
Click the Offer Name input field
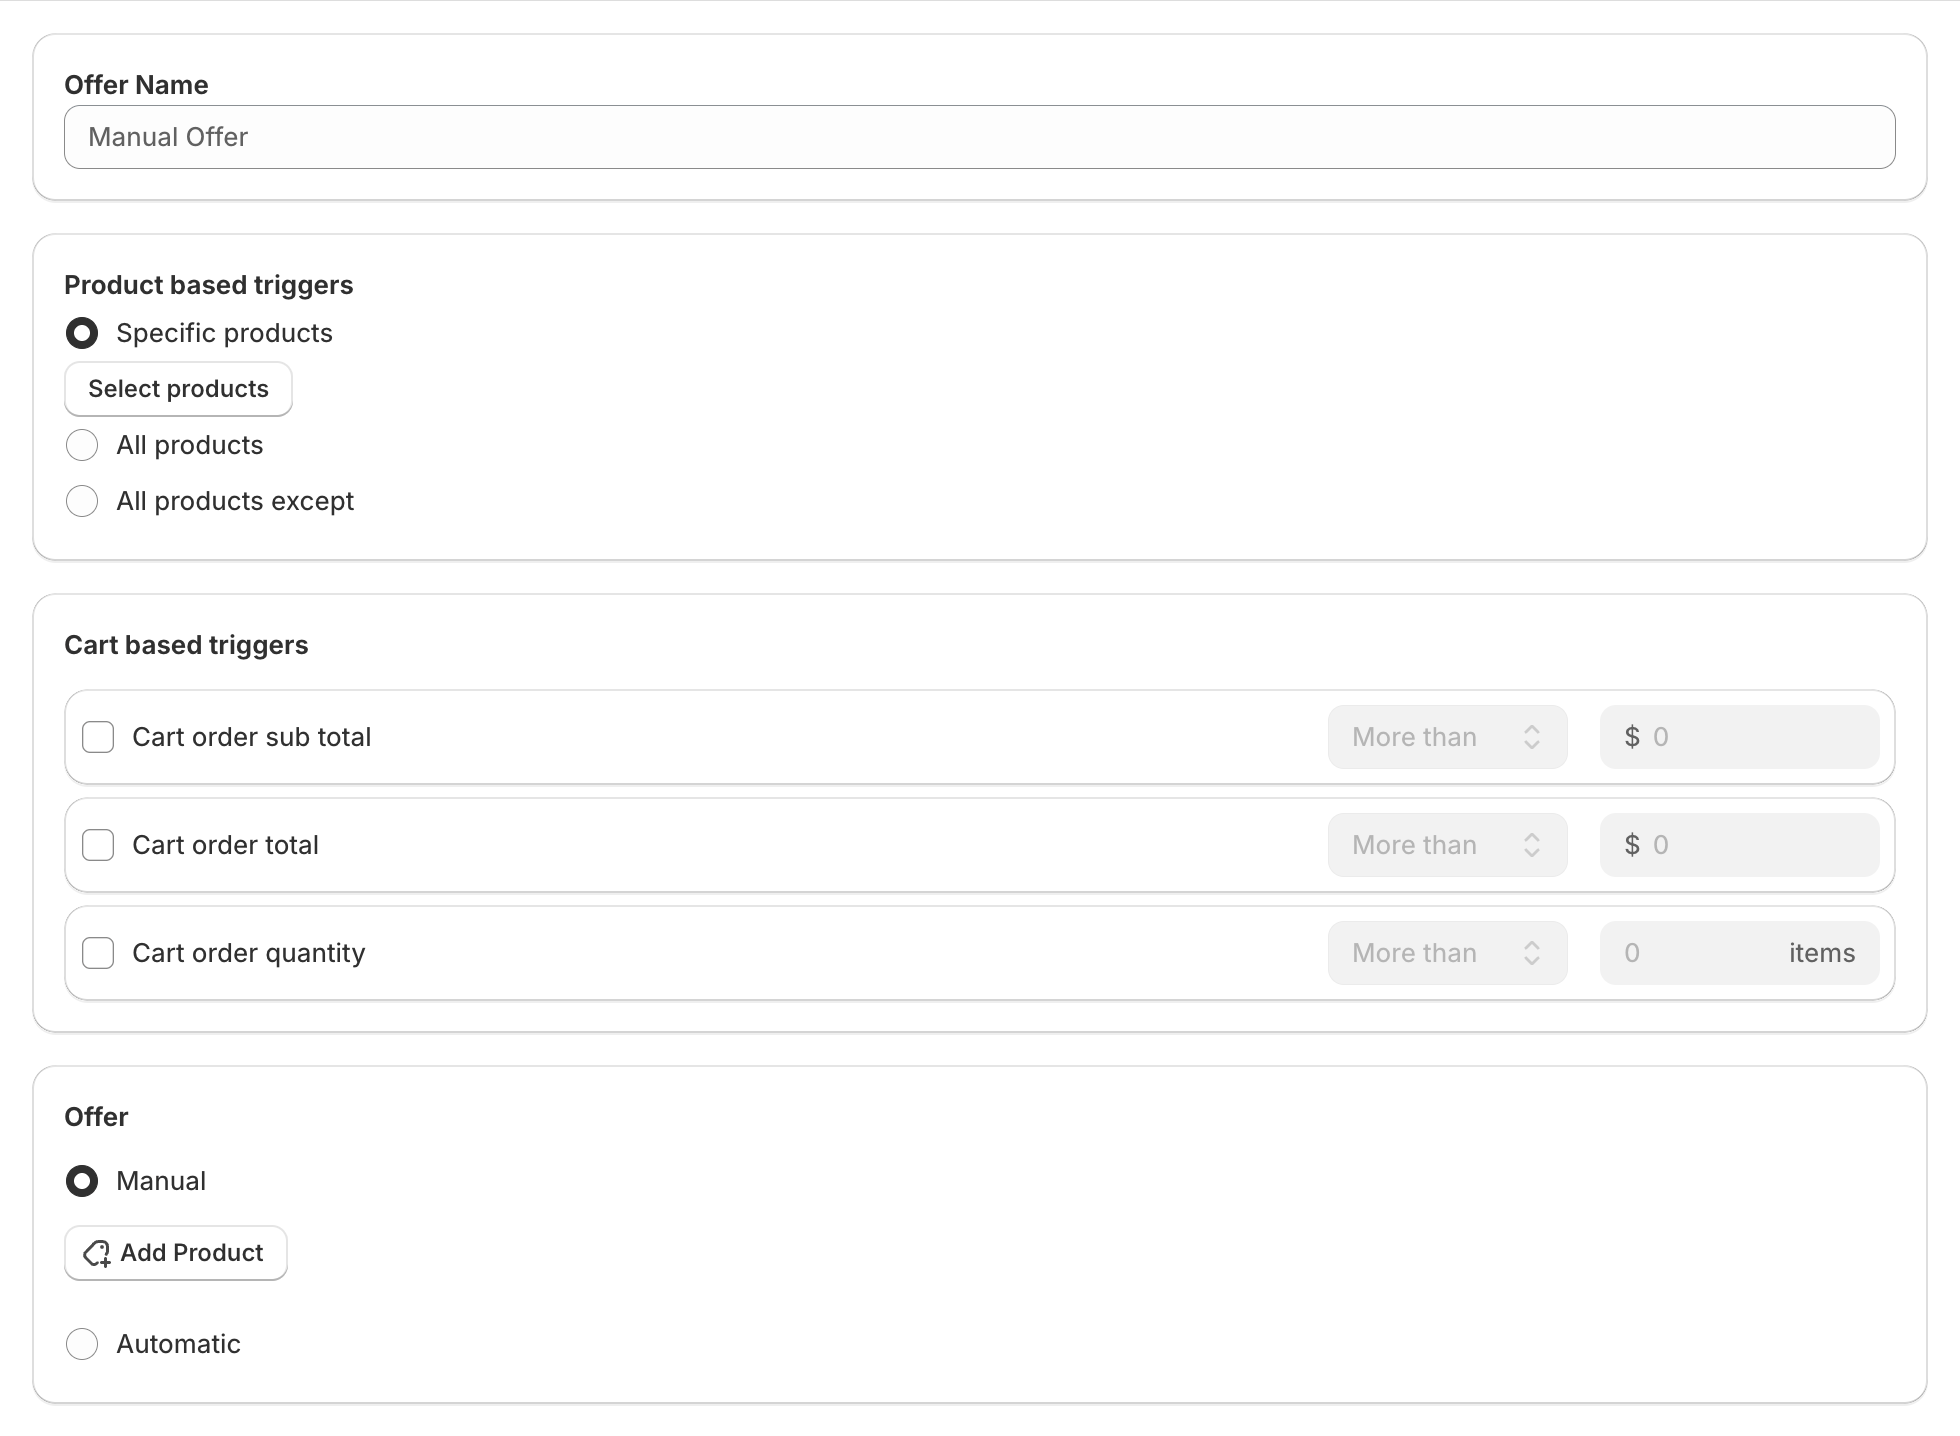pos(979,137)
